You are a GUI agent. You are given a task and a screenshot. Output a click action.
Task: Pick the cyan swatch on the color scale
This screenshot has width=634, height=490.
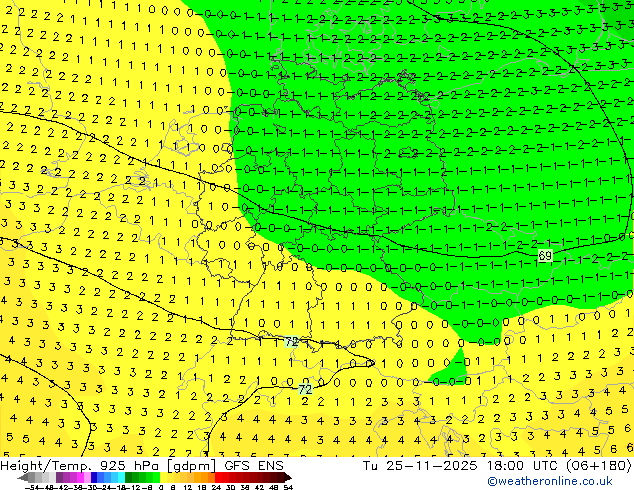(121, 478)
